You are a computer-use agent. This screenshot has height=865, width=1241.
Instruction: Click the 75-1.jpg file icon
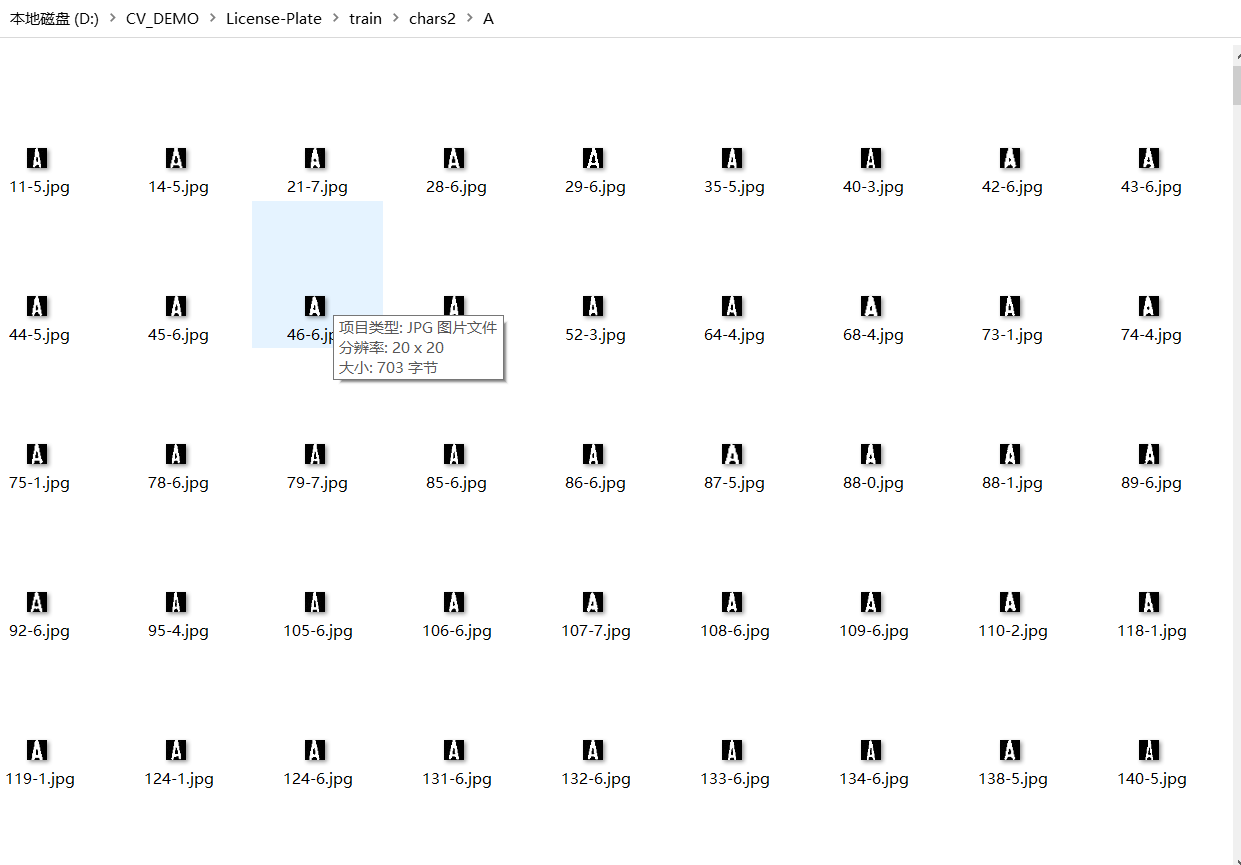coord(37,454)
